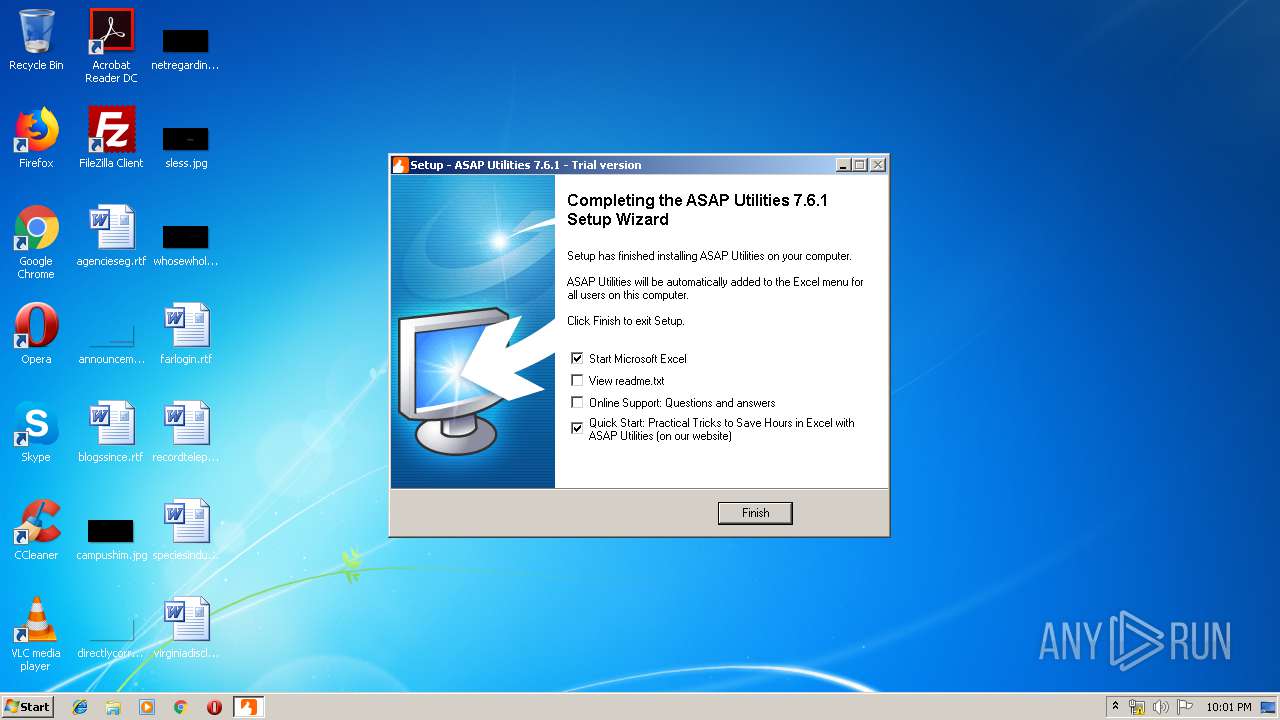
Task: Click the volume speaker tray icon
Action: tap(1161, 707)
